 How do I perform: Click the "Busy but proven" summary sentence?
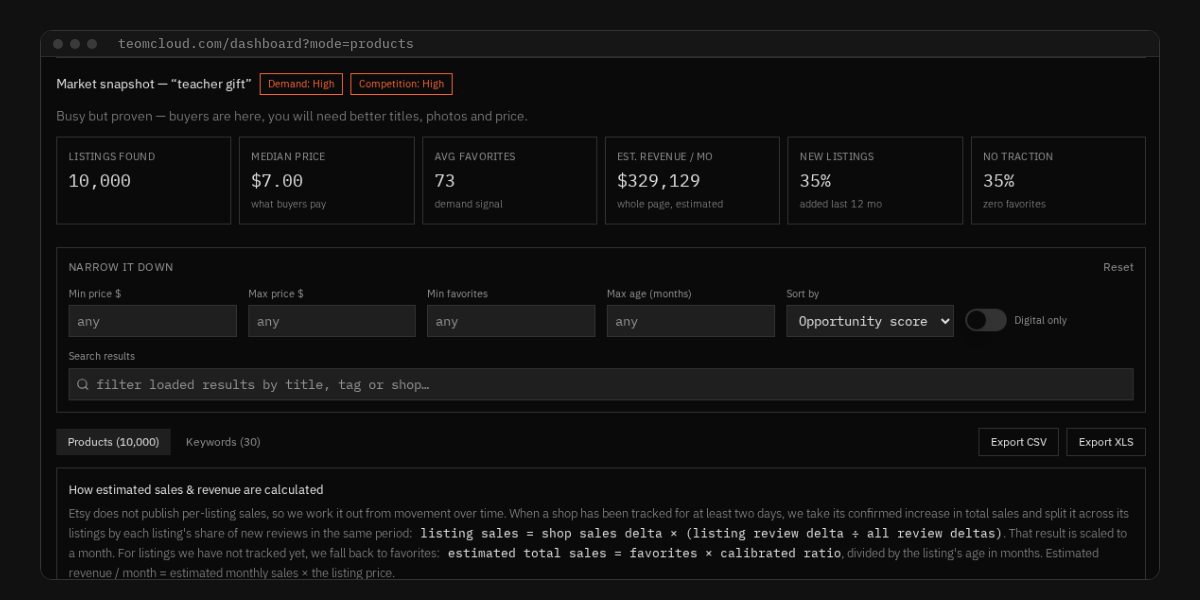(292, 116)
